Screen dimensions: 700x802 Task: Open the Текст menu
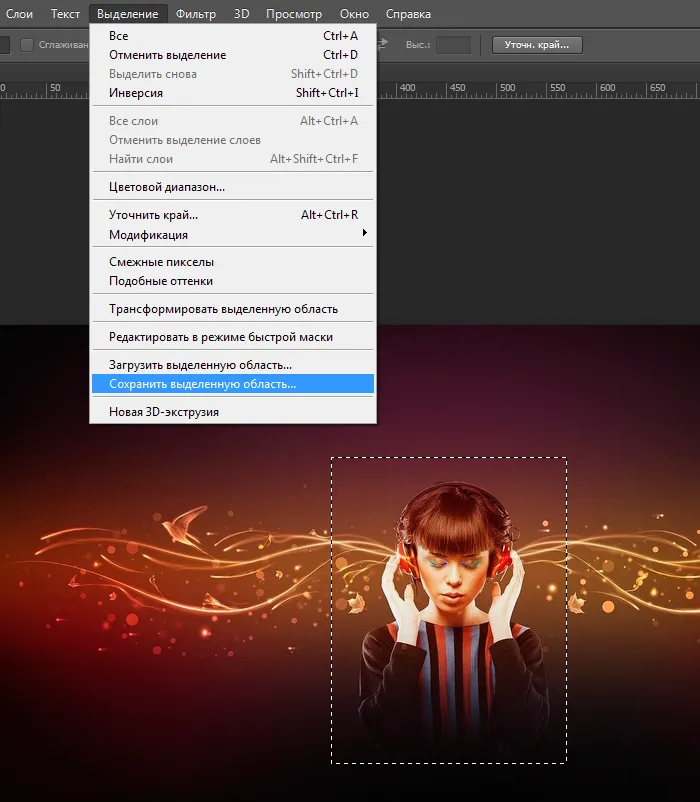(x=65, y=14)
